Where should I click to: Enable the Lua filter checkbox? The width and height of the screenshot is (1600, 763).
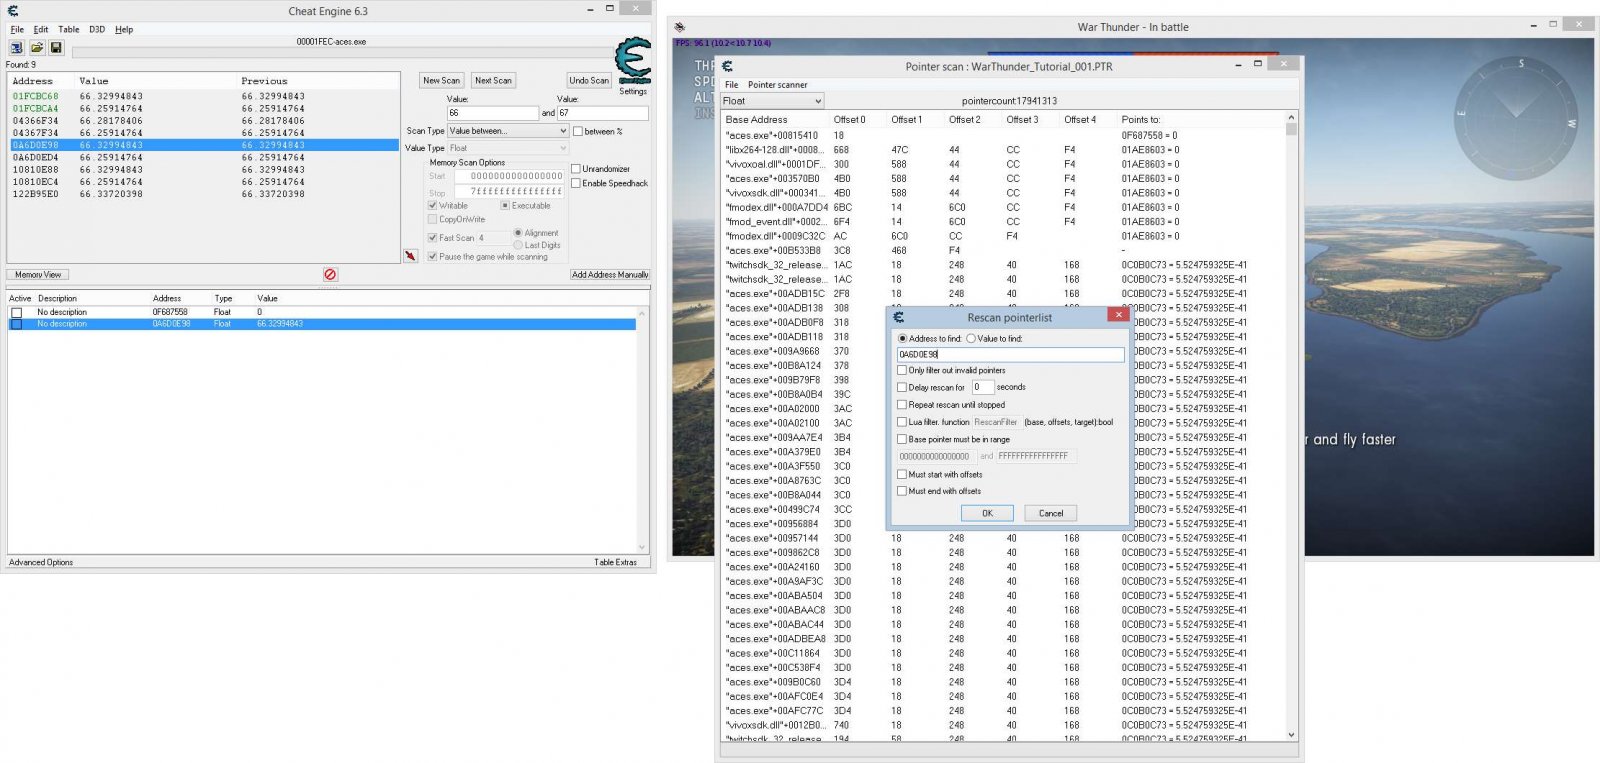point(902,422)
